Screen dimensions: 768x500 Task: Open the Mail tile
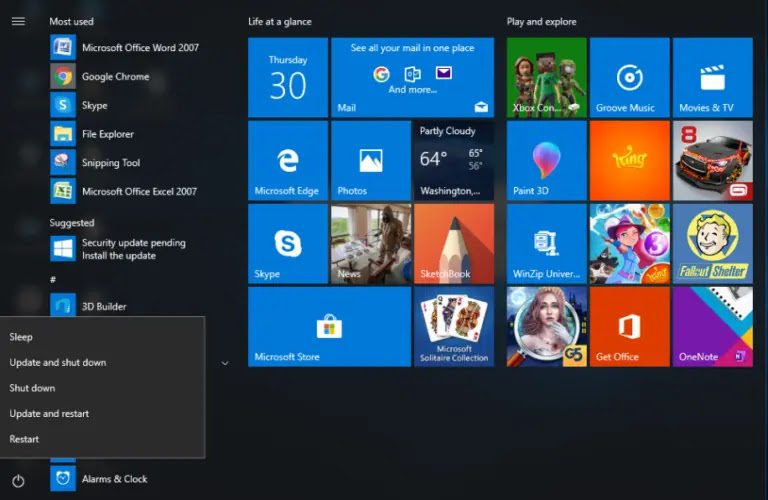[x=412, y=77]
